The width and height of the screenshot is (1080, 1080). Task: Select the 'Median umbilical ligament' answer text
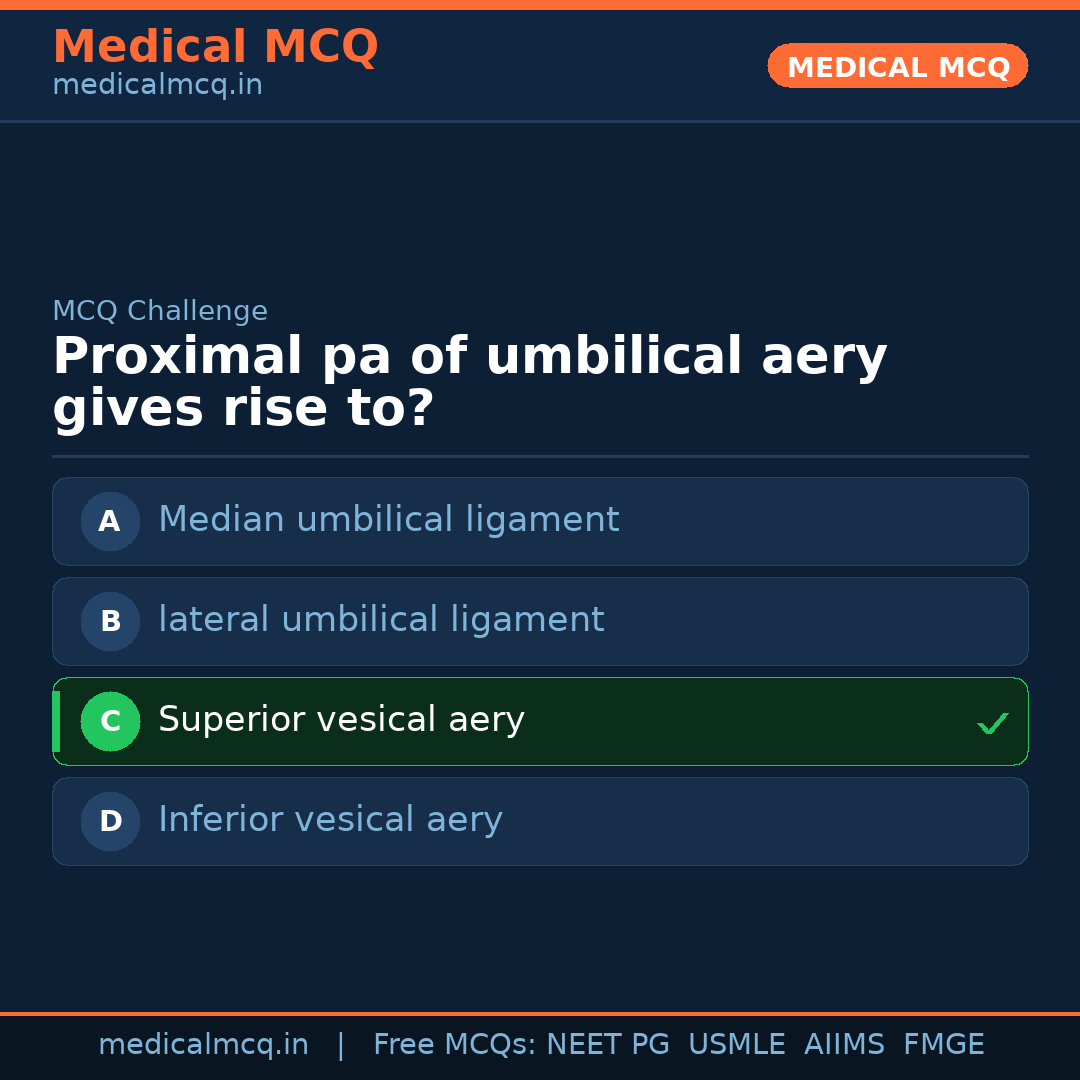click(388, 520)
